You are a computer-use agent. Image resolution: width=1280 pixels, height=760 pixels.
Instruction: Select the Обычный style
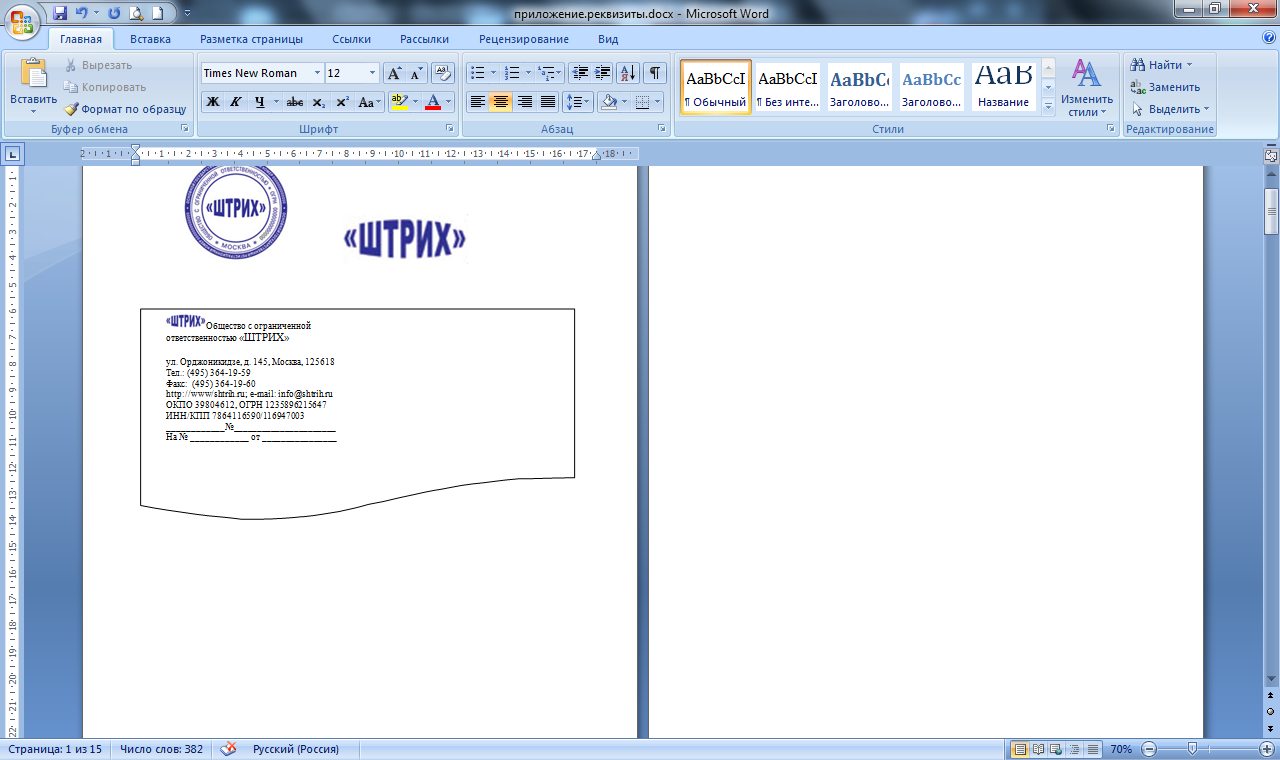(716, 87)
